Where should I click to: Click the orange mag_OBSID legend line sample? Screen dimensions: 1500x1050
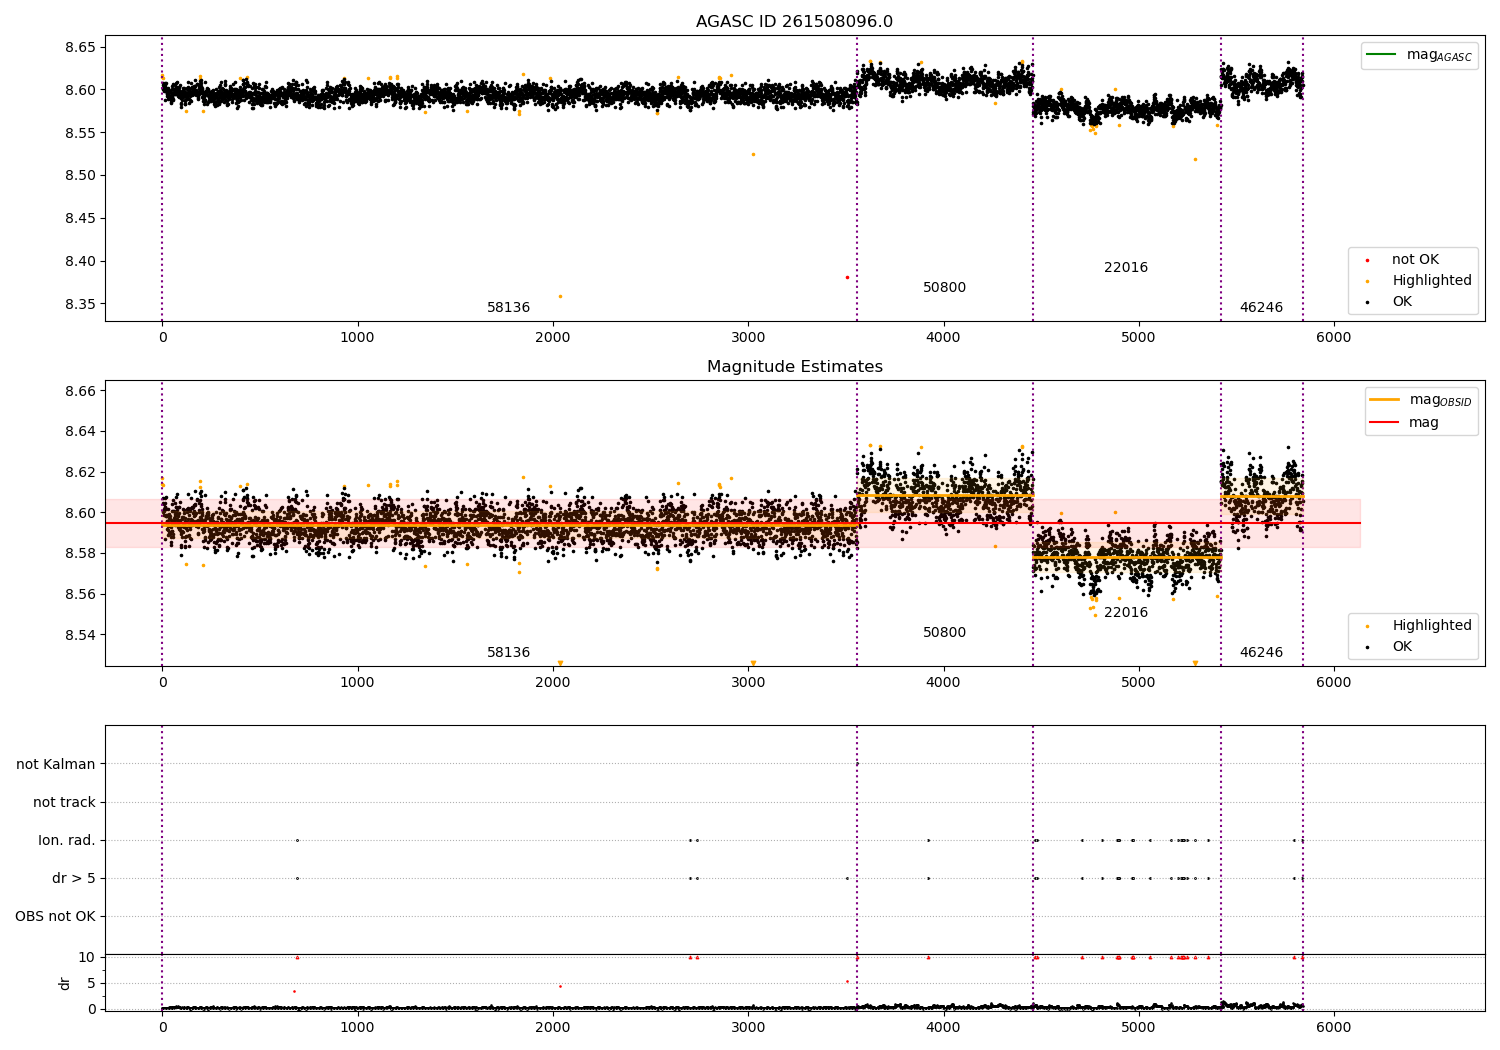pyautogui.click(x=1384, y=399)
